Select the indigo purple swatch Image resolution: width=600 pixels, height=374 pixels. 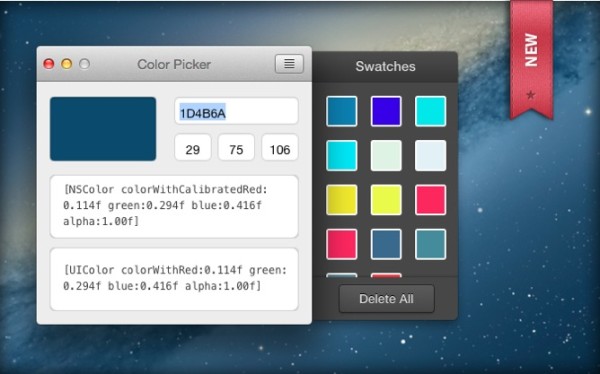pos(386,111)
